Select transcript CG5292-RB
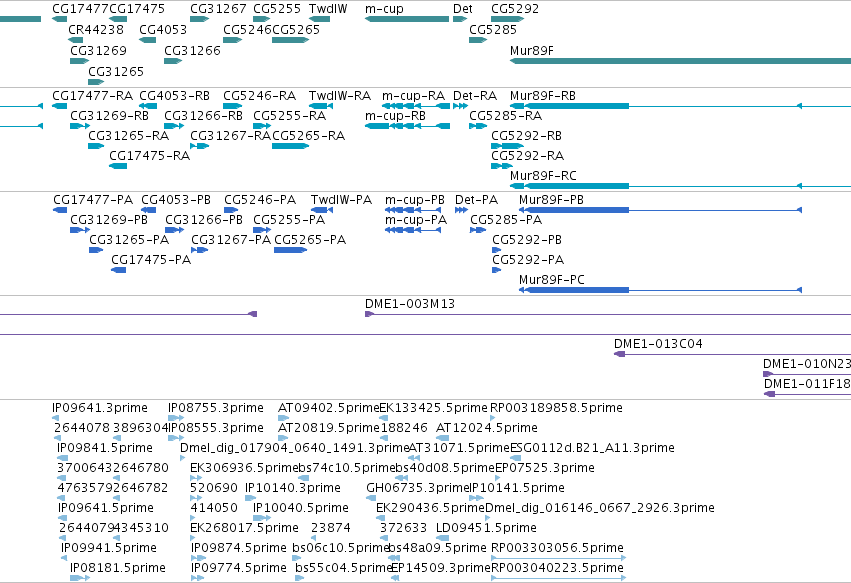Viewport: 851px width, 583px height. (526, 135)
